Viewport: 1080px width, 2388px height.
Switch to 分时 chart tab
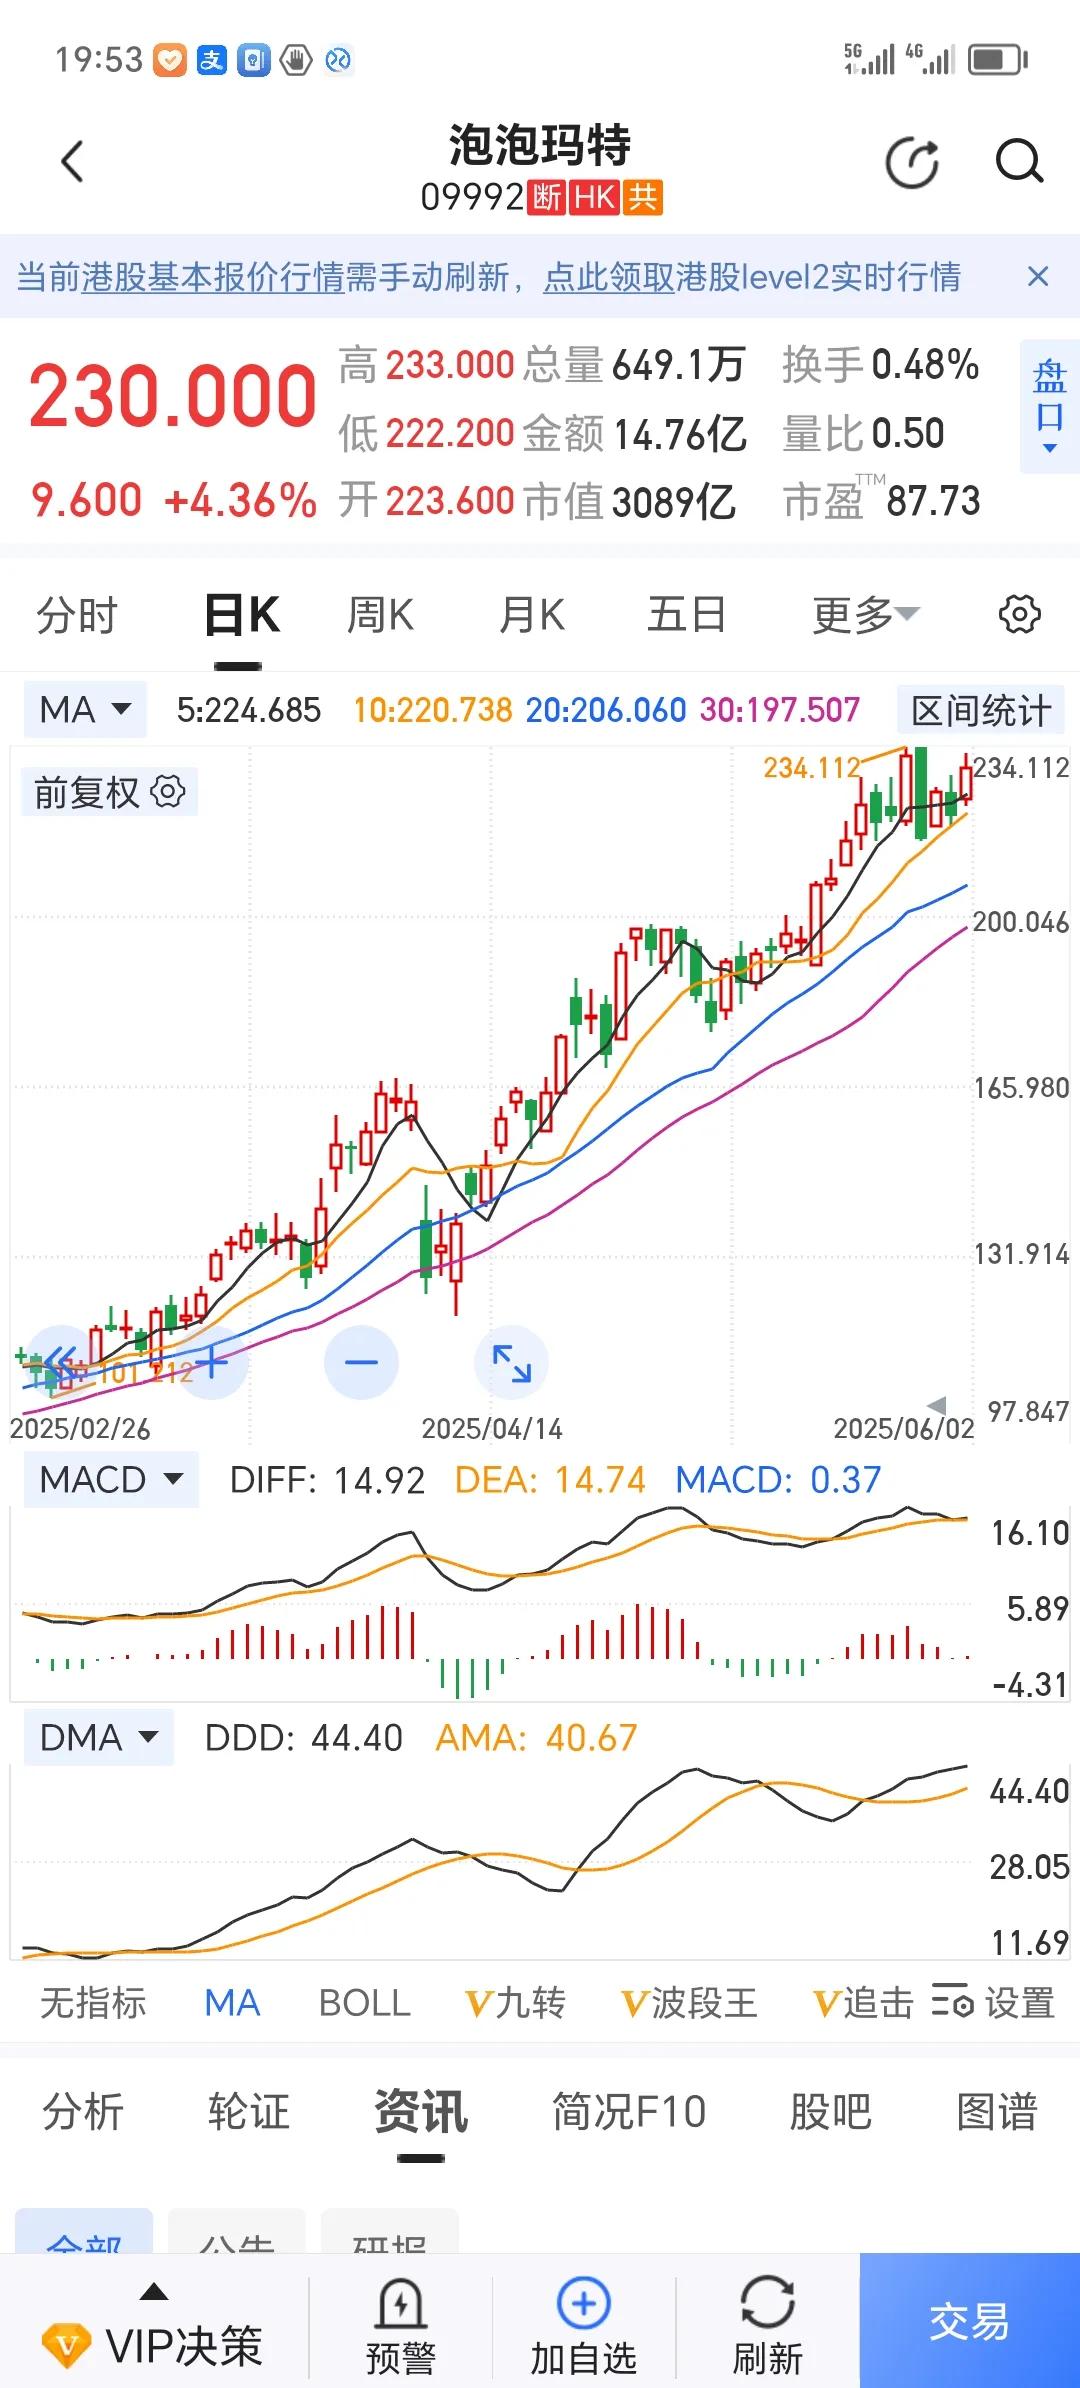point(77,614)
